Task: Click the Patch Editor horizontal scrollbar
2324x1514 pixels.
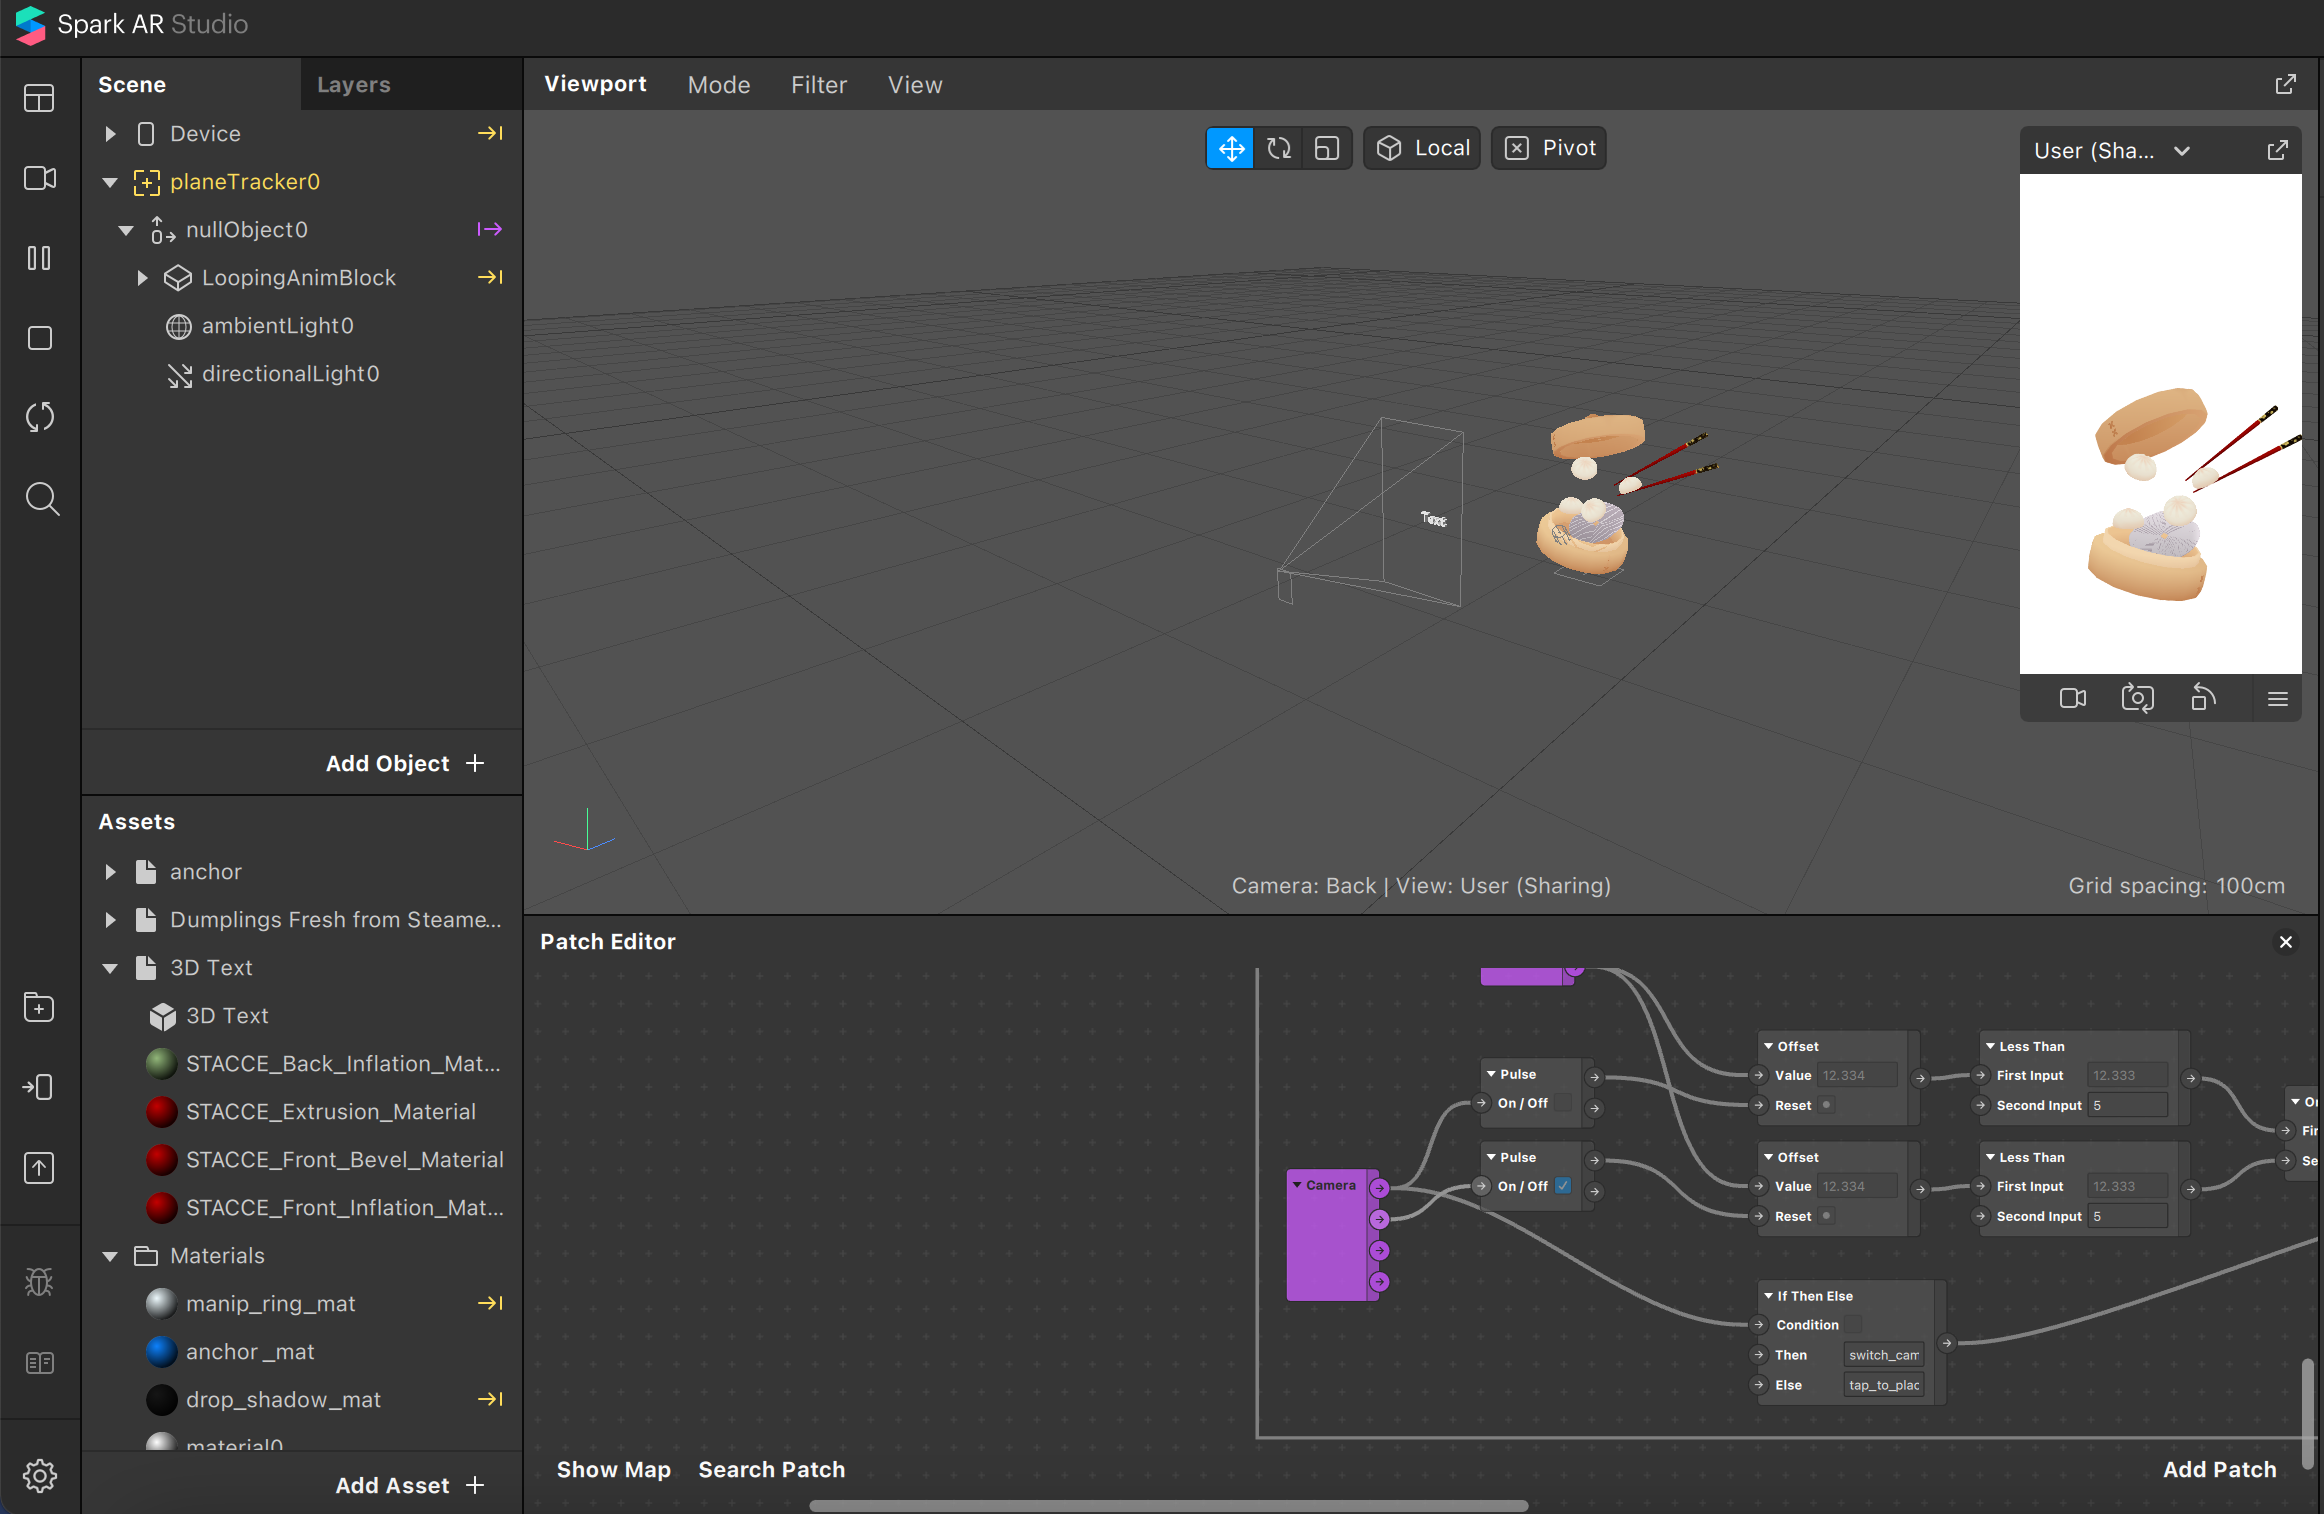Action: point(1168,1505)
